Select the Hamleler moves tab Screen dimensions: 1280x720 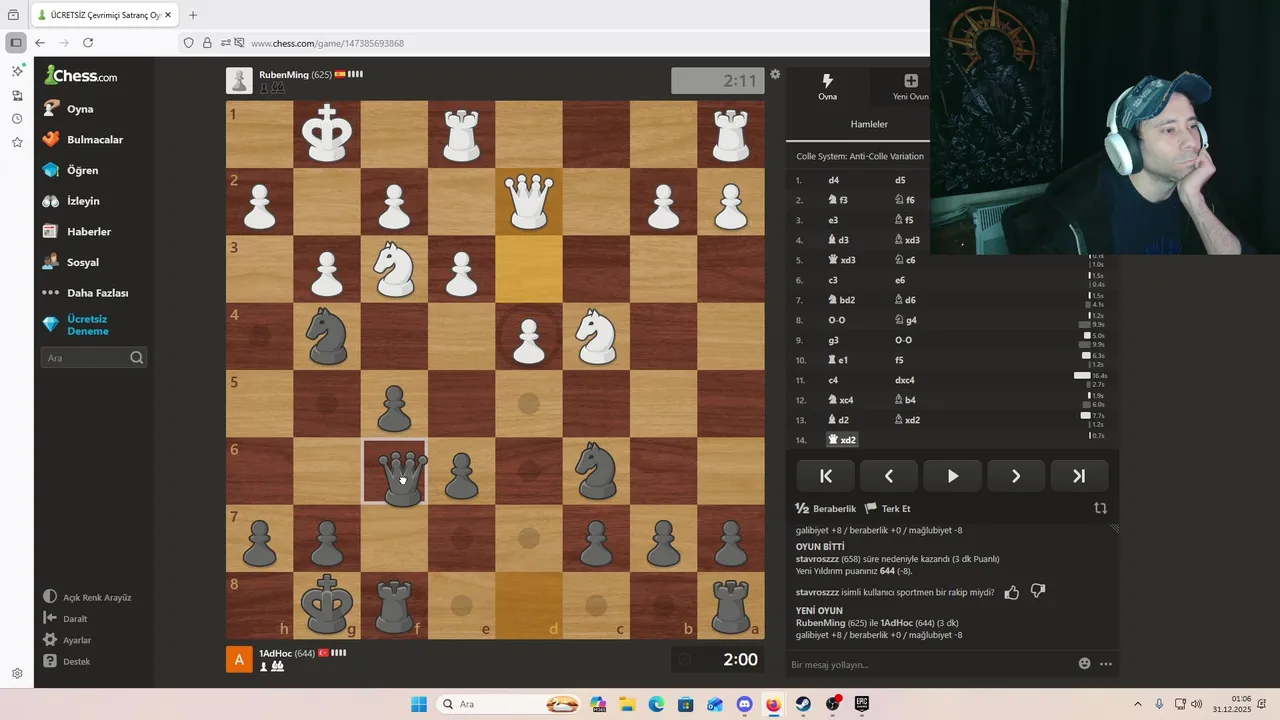click(x=869, y=124)
